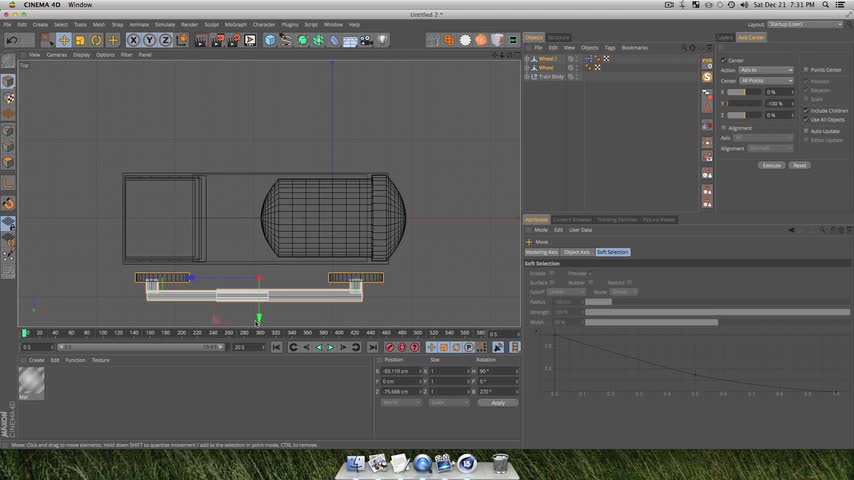The height and width of the screenshot is (480, 854).
Task: Open the Layout dropdown Startup (User)
Action: (x=807, y=24)
